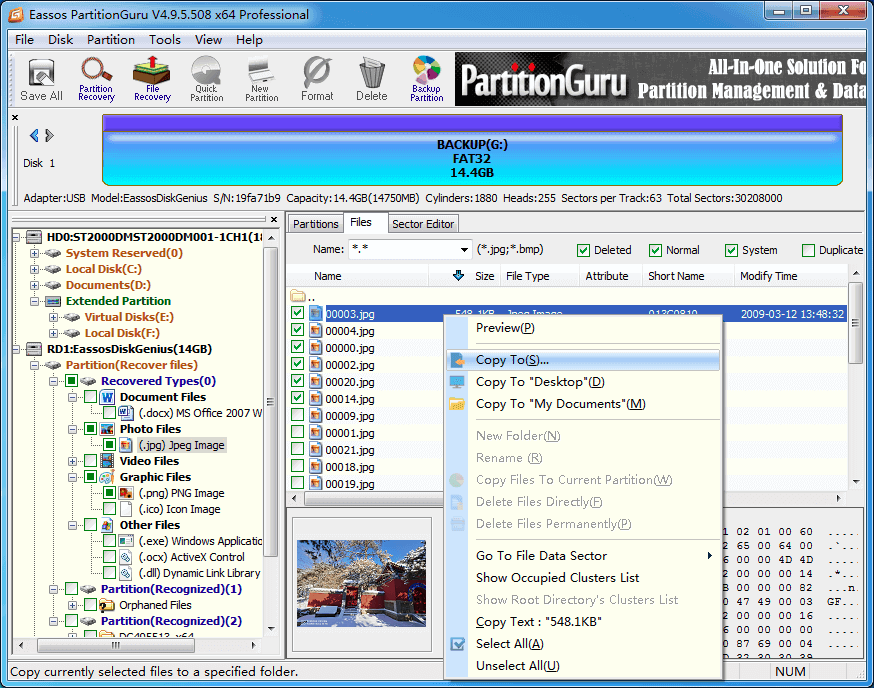This screenshot has height=688, width=874.
Task: Choose Copy To(S)... in context menu
Action: coord(583,360)
